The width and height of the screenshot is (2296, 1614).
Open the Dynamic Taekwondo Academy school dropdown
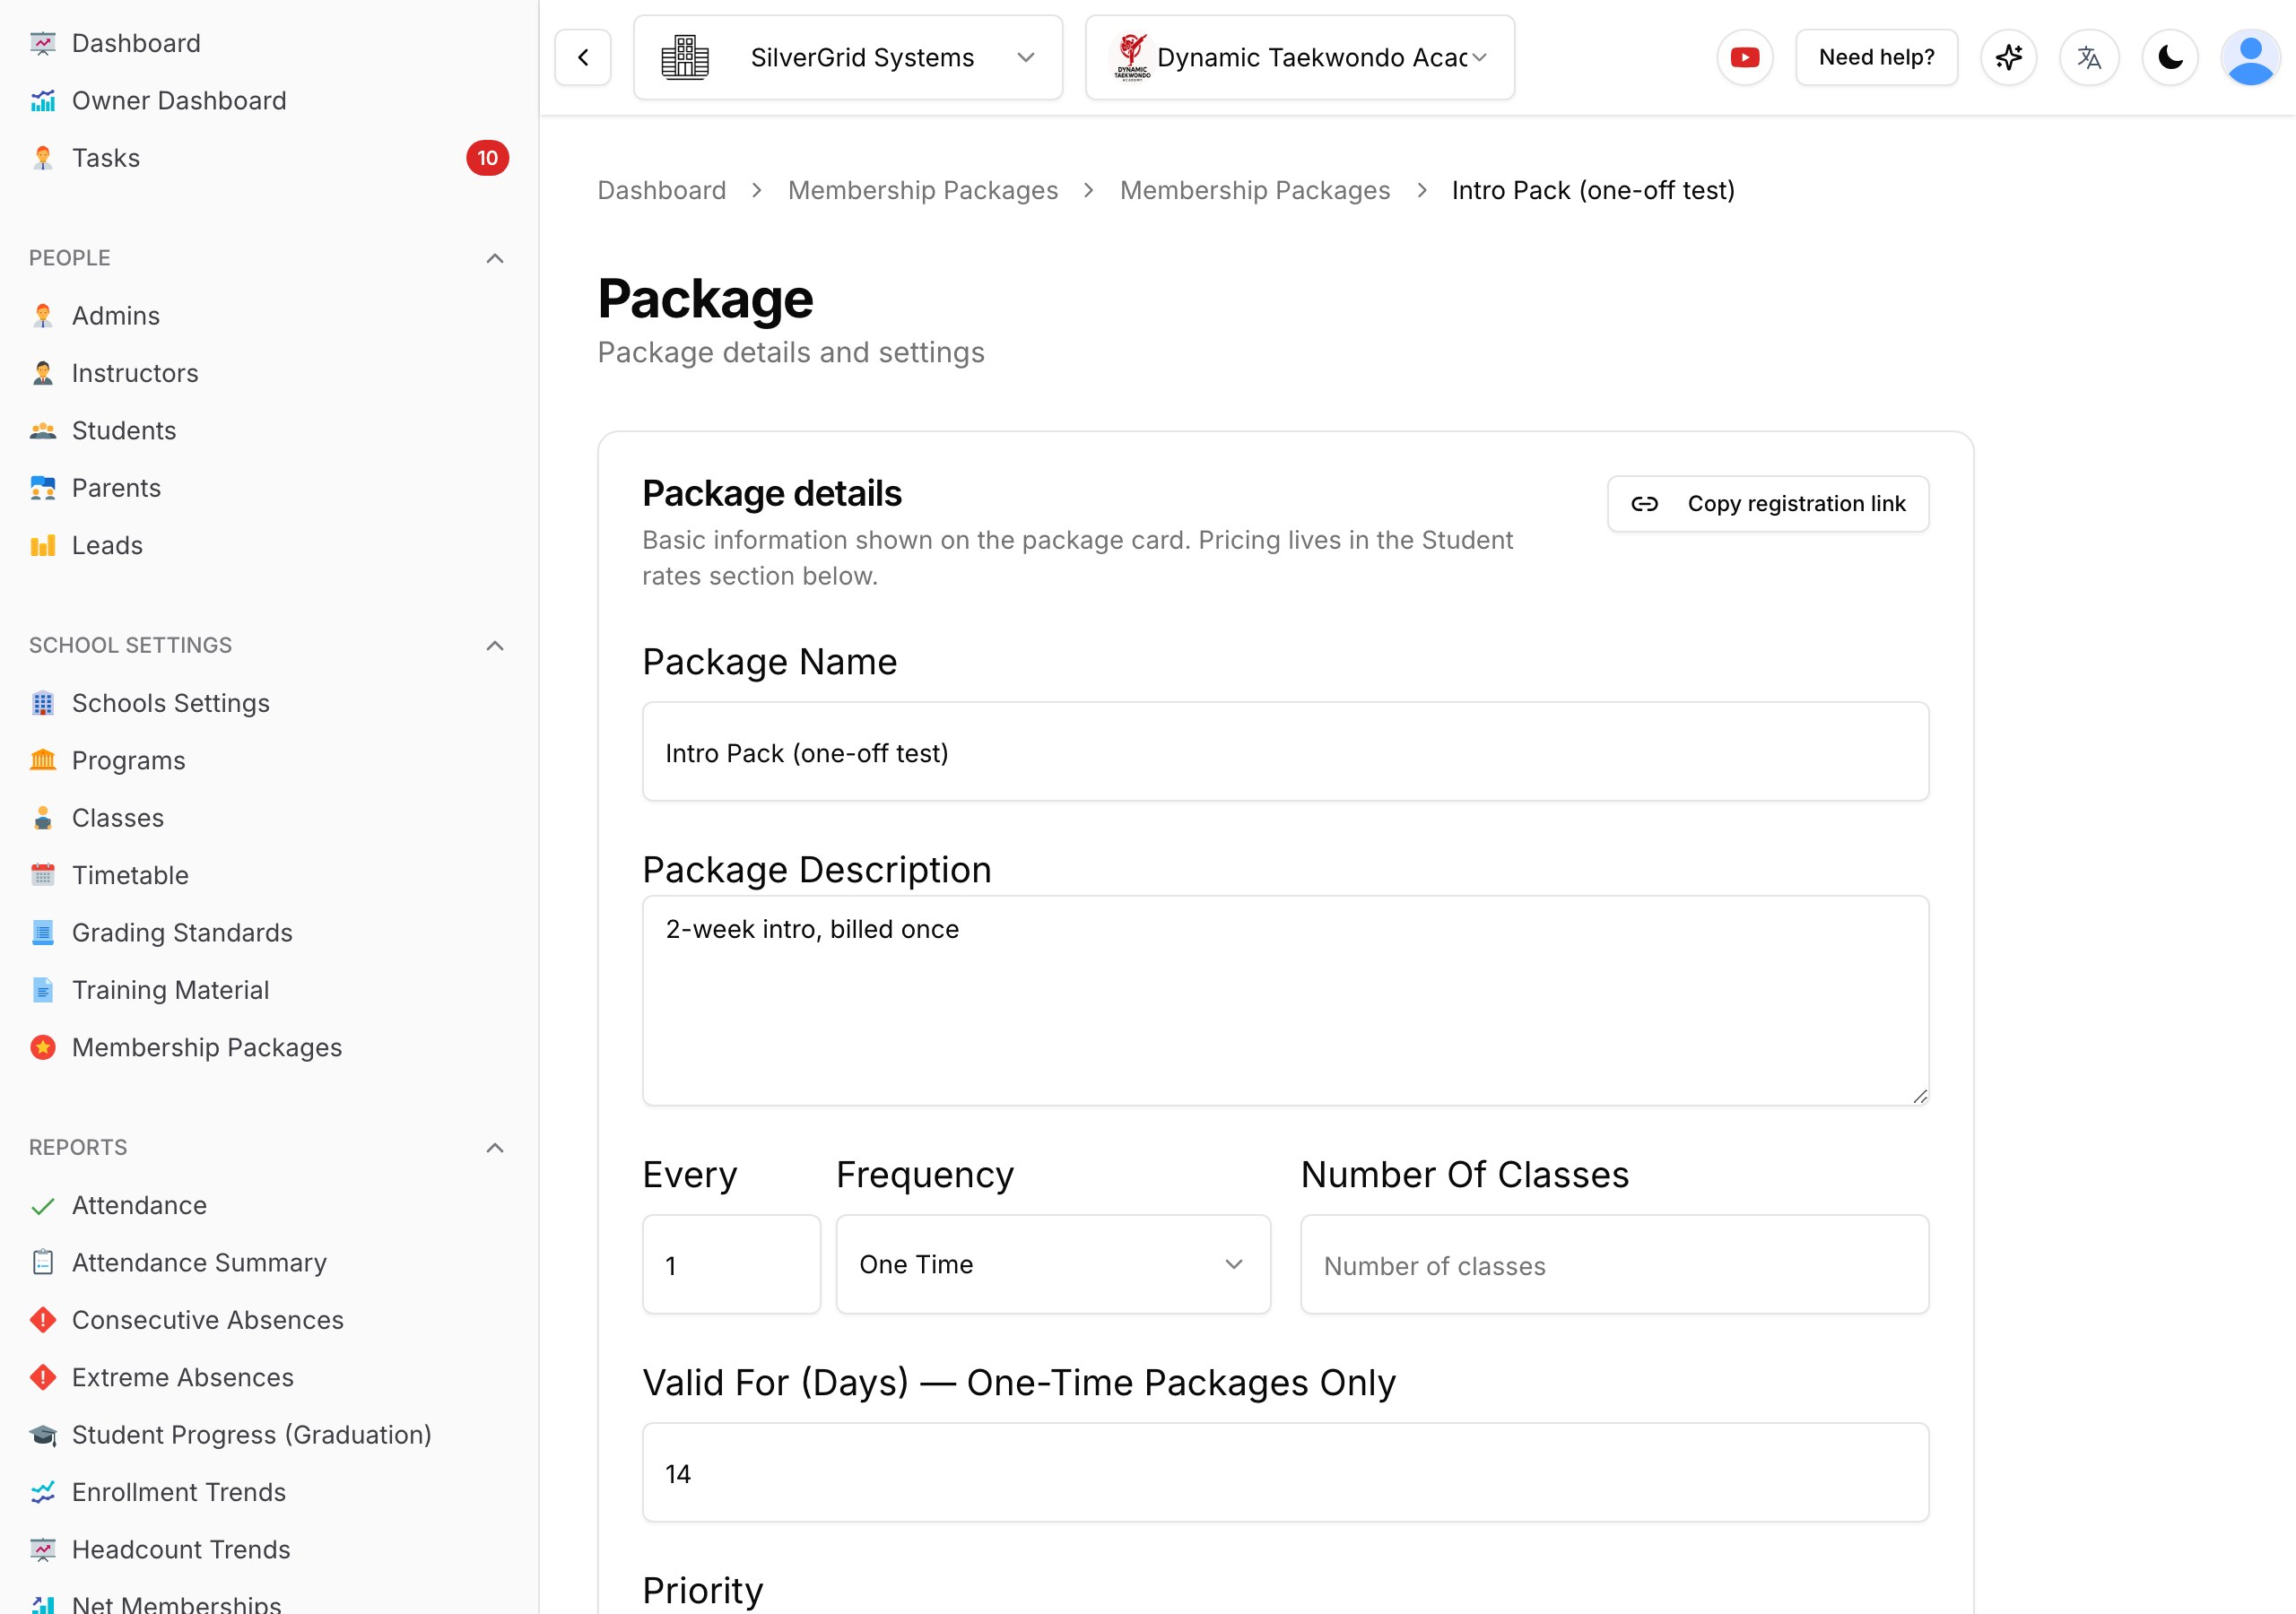(x=1300, y=57)
